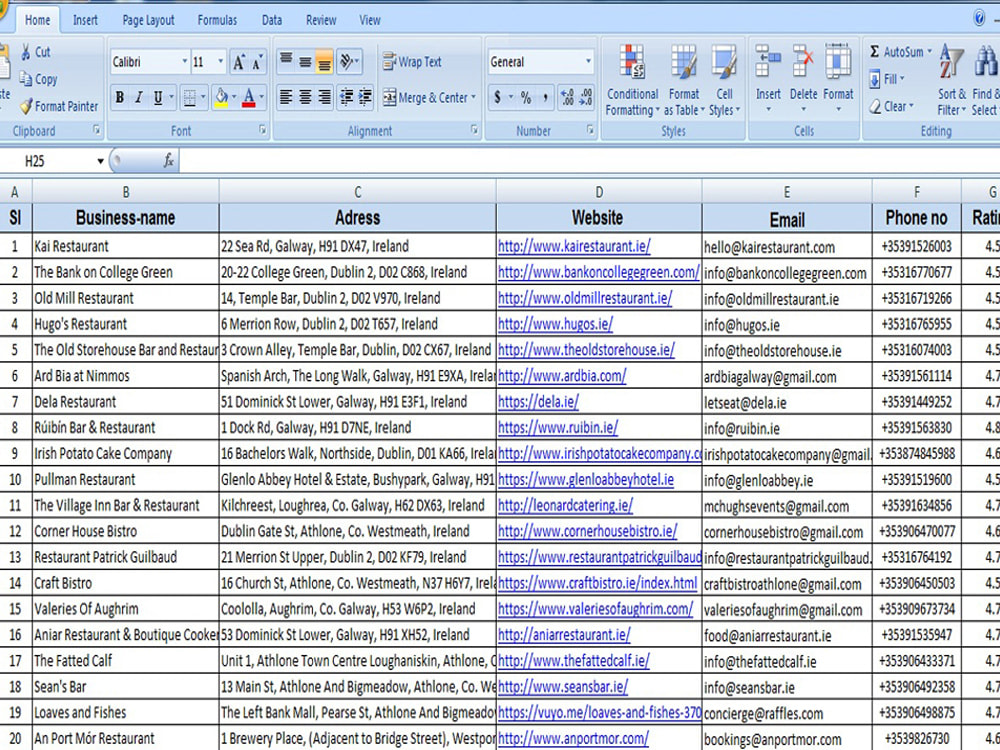
Task: Apply red font color
Action: click(x=249, y=98)
